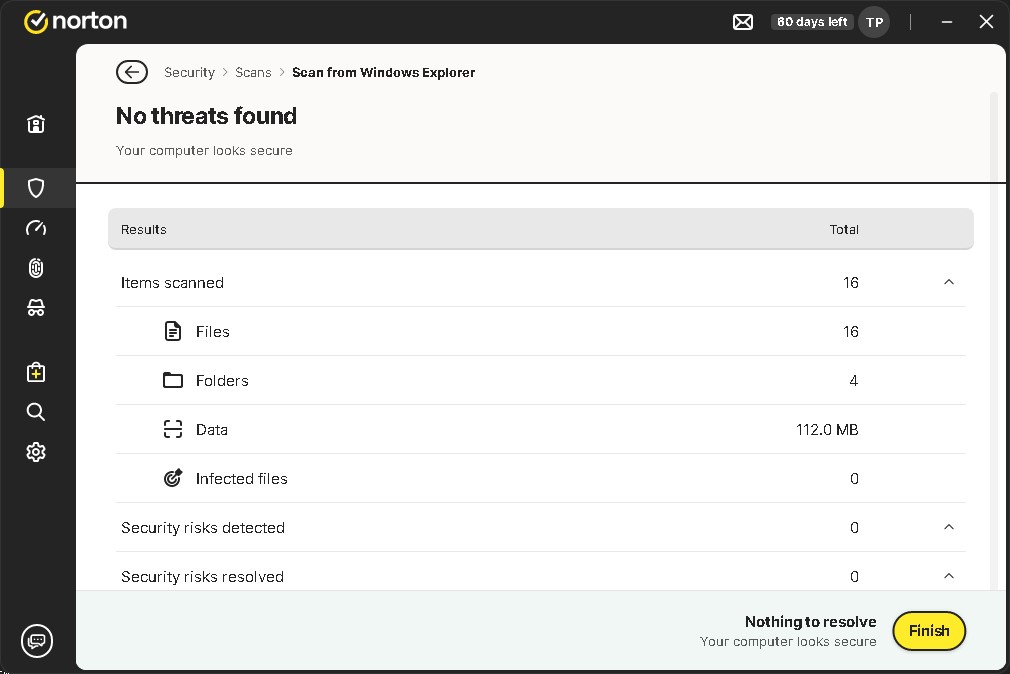This screenshot has width=1010, height=674.
Task: Click the yellow Finish button
Action: coord(929,631)
